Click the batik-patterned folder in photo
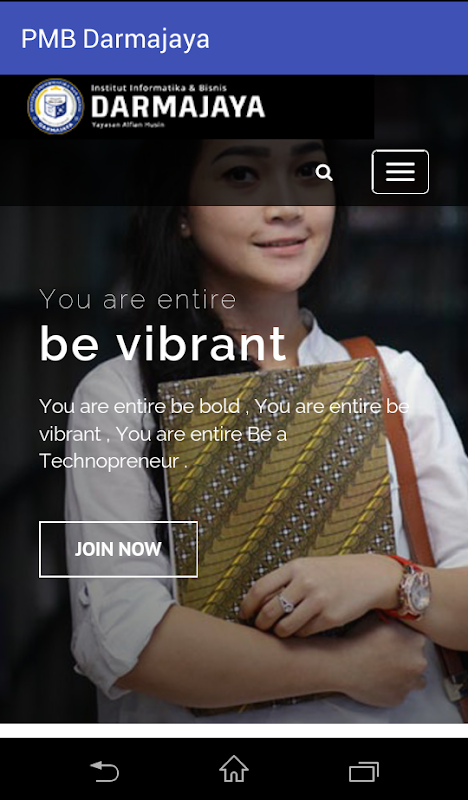Image resolution: width=468 pixels, height=800 pixels. click(278, 490)
